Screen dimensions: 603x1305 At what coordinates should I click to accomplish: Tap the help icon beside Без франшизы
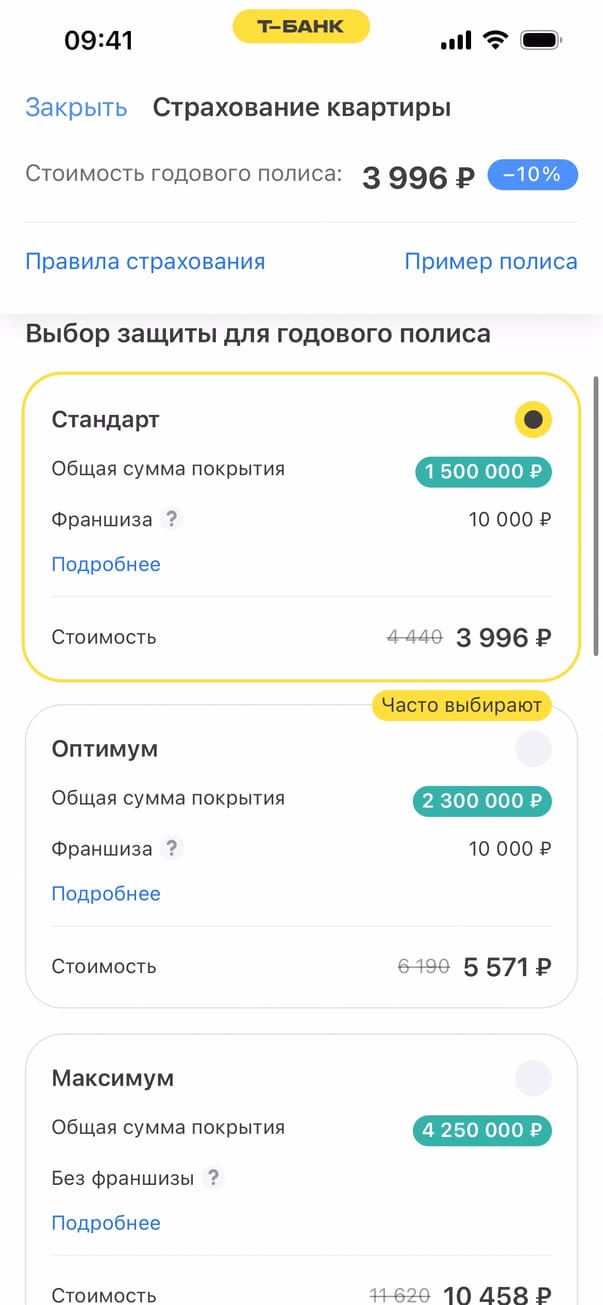pyautogui.click(x=212, y=1178)
